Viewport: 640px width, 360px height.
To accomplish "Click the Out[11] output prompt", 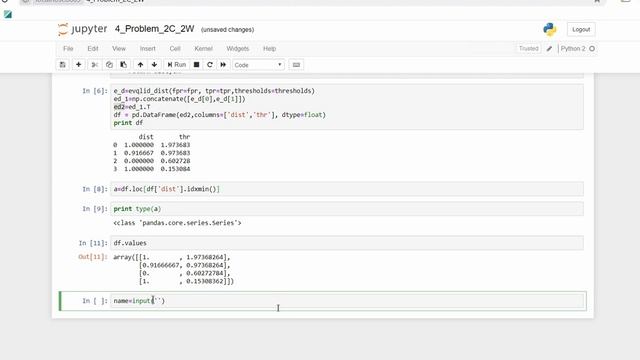I will point(93,257).
